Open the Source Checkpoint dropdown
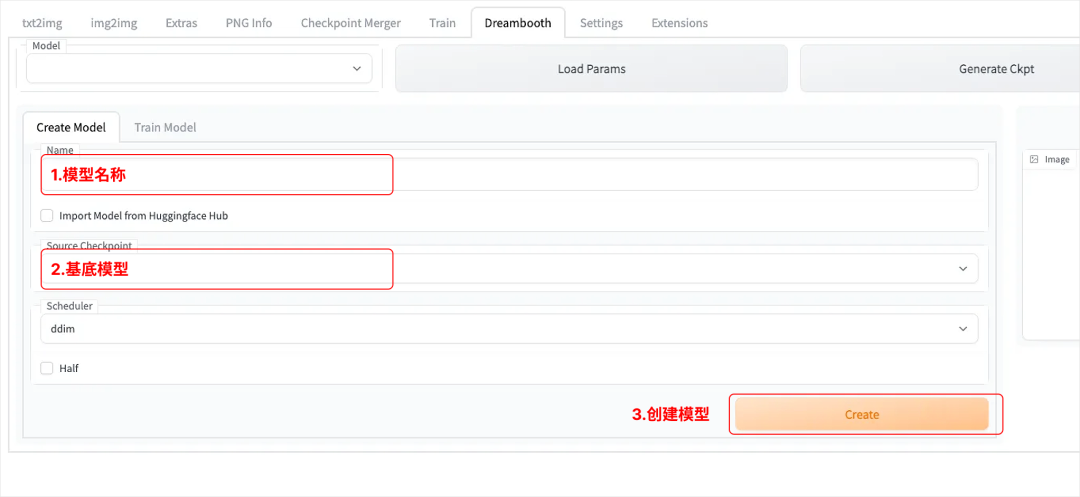This screenshot has height=497, width=1080. [509, 268]
